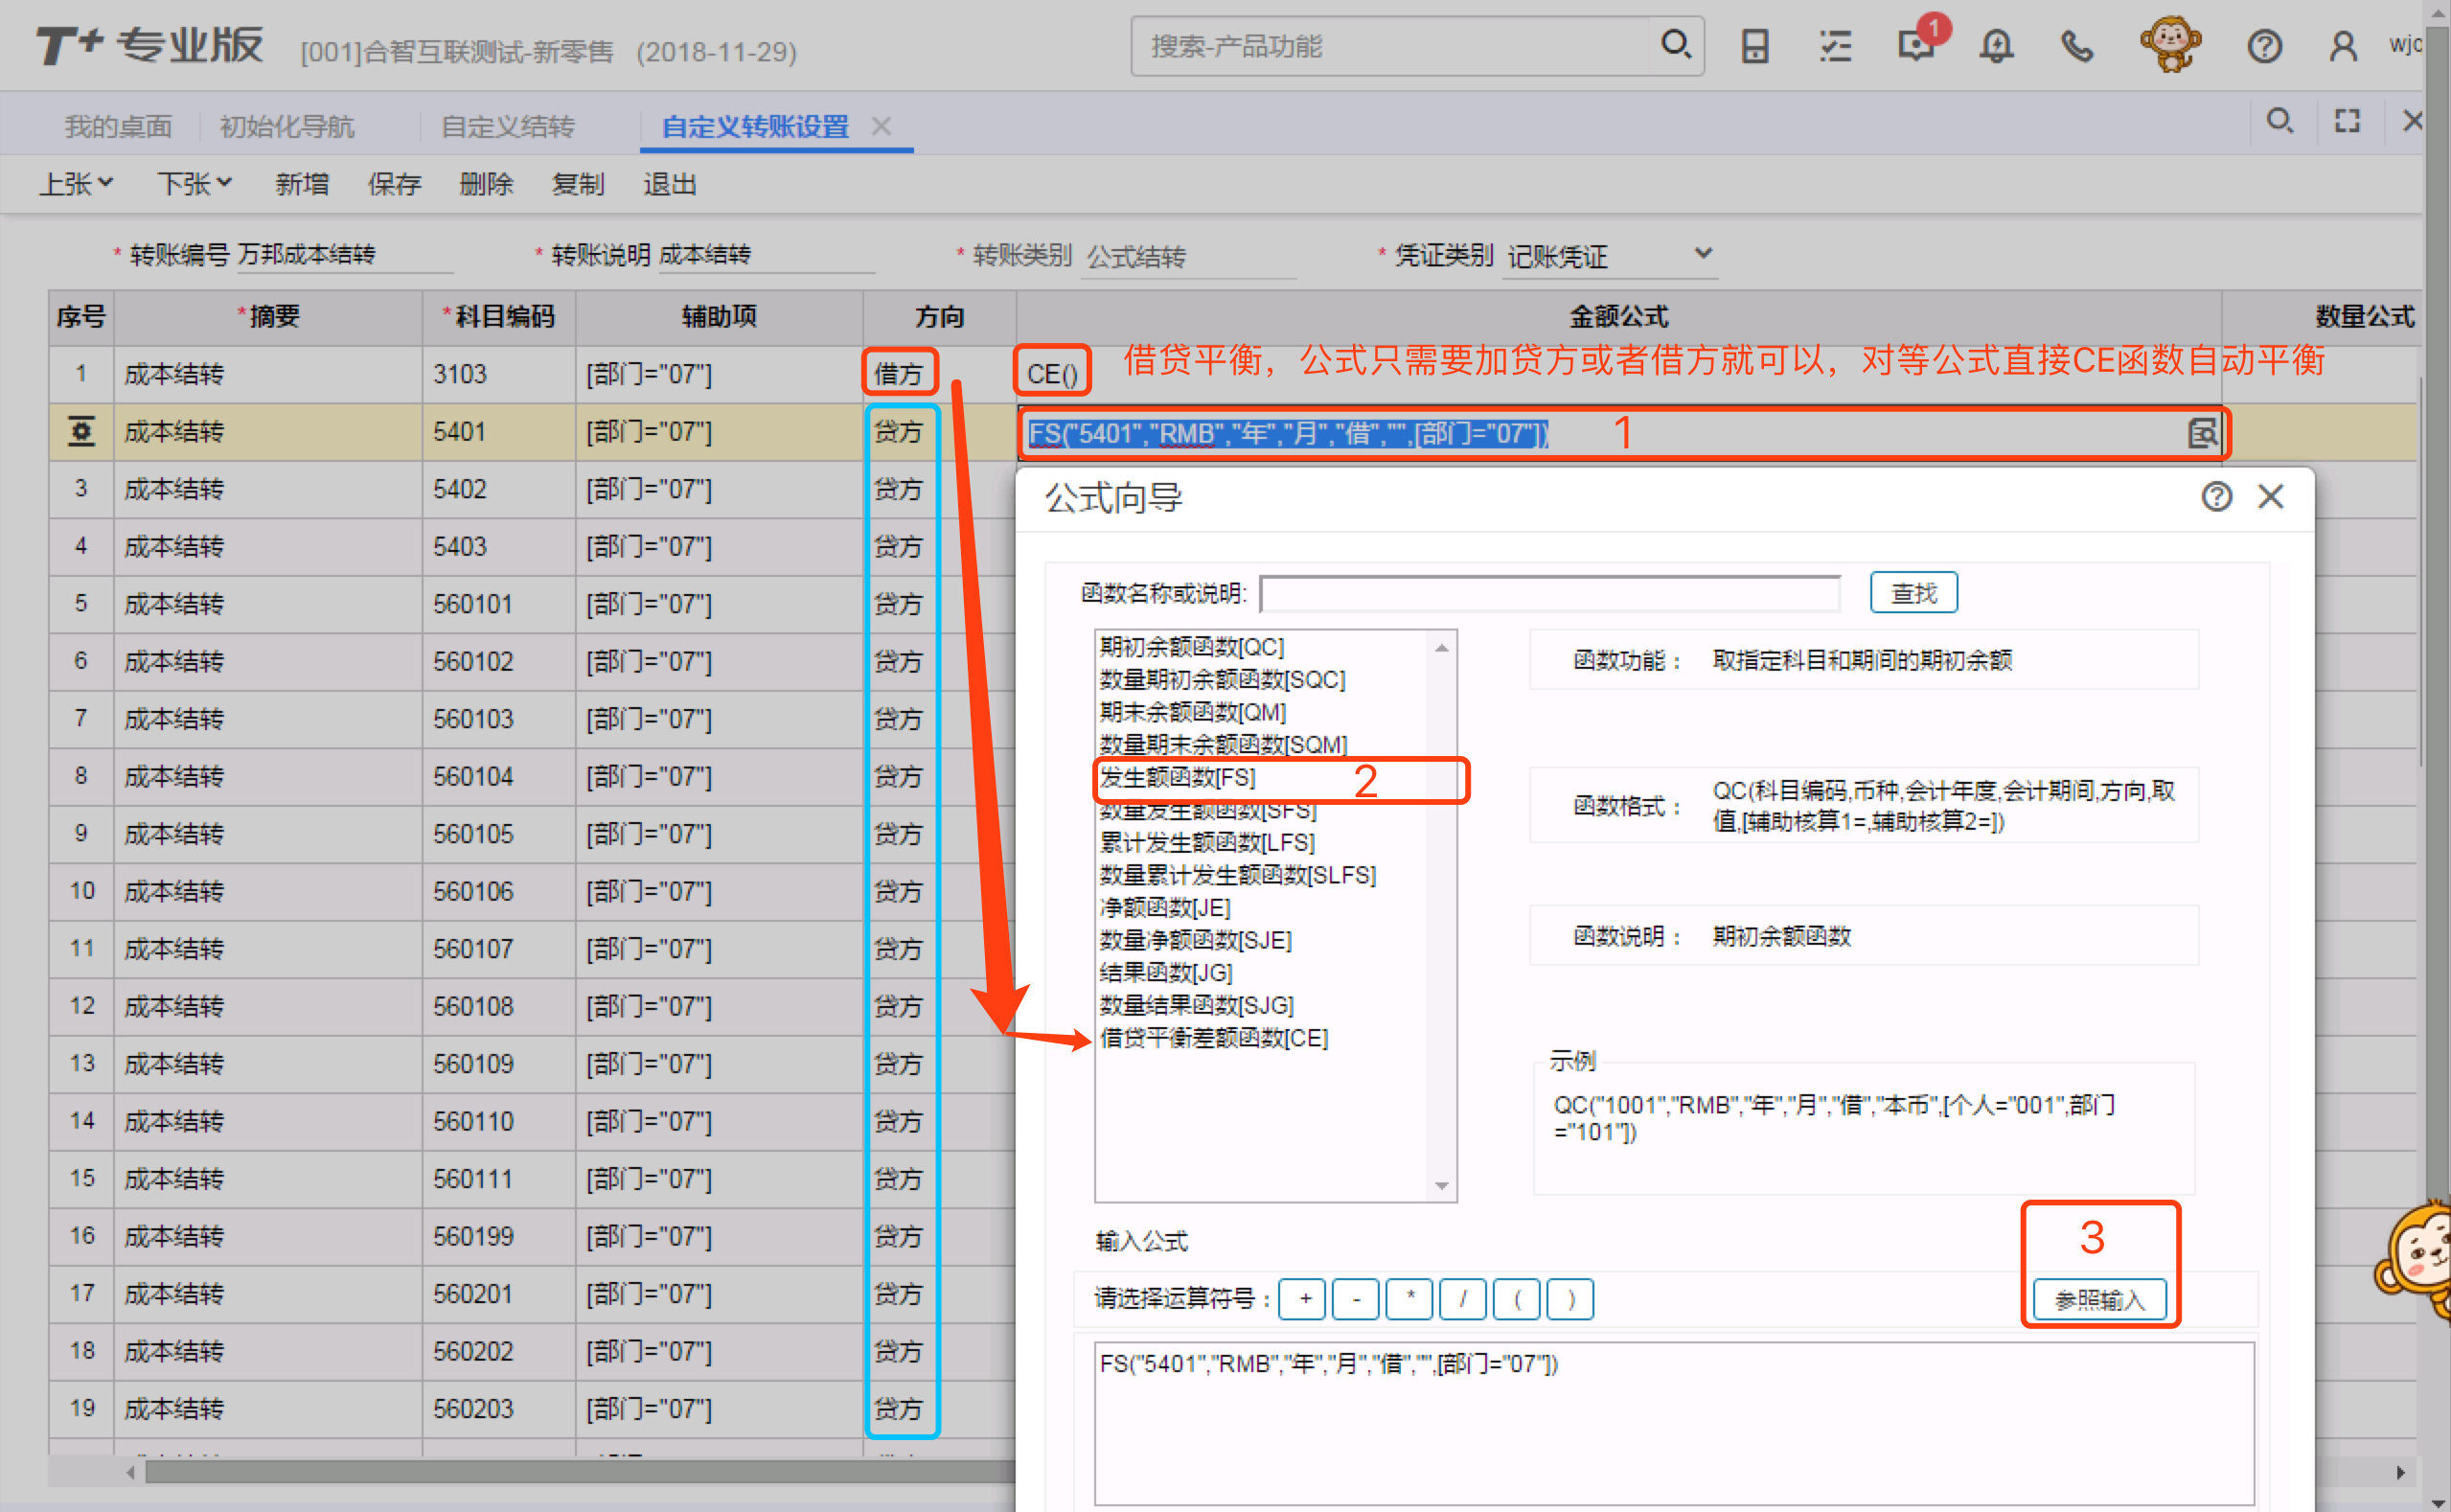Click function list scrollbar down arrow
2451x1512 pixels.
1441,1186
